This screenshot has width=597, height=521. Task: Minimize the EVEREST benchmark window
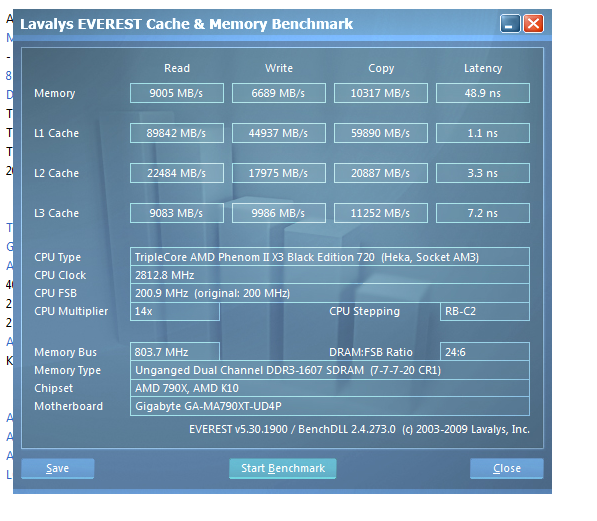click(510, 24)
